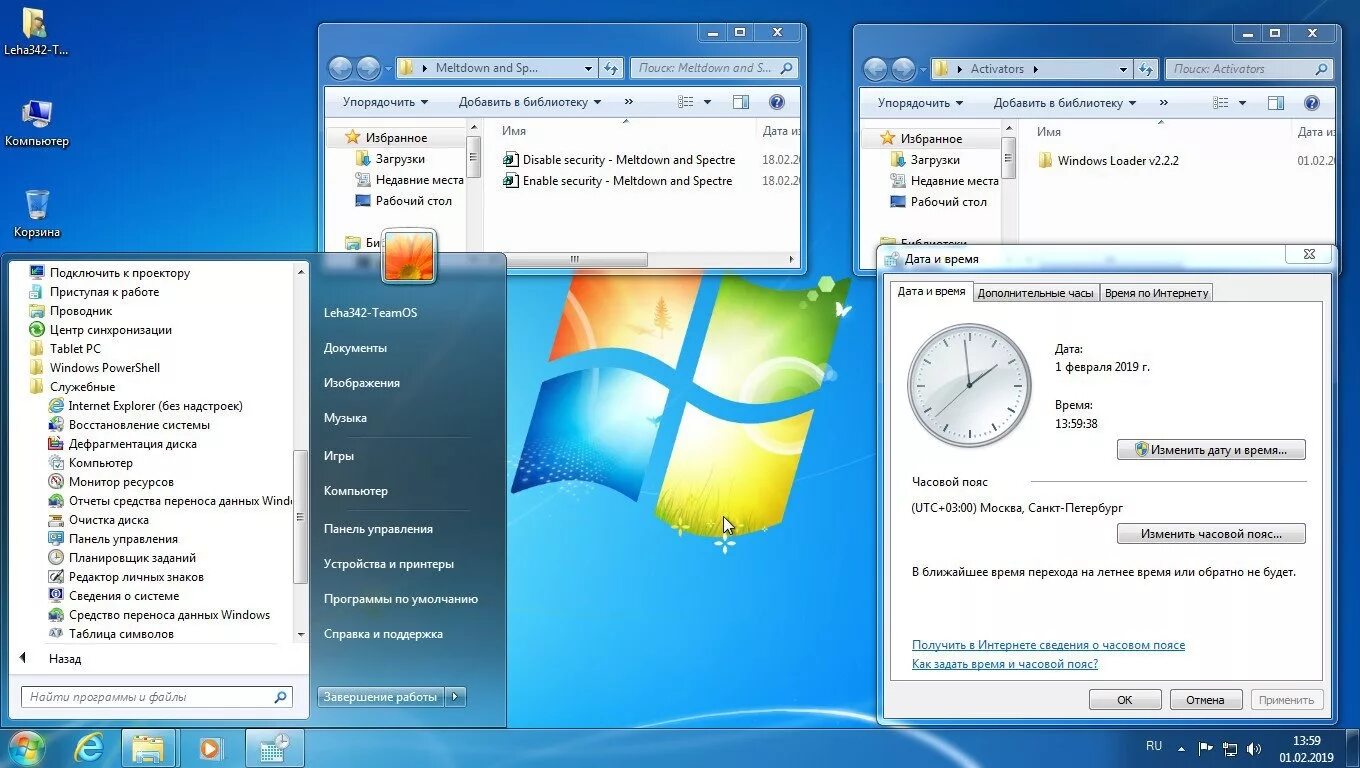This screenshot has width=1360, height=768.
Task: Open help in Activators window
Action: point(1312,103)
